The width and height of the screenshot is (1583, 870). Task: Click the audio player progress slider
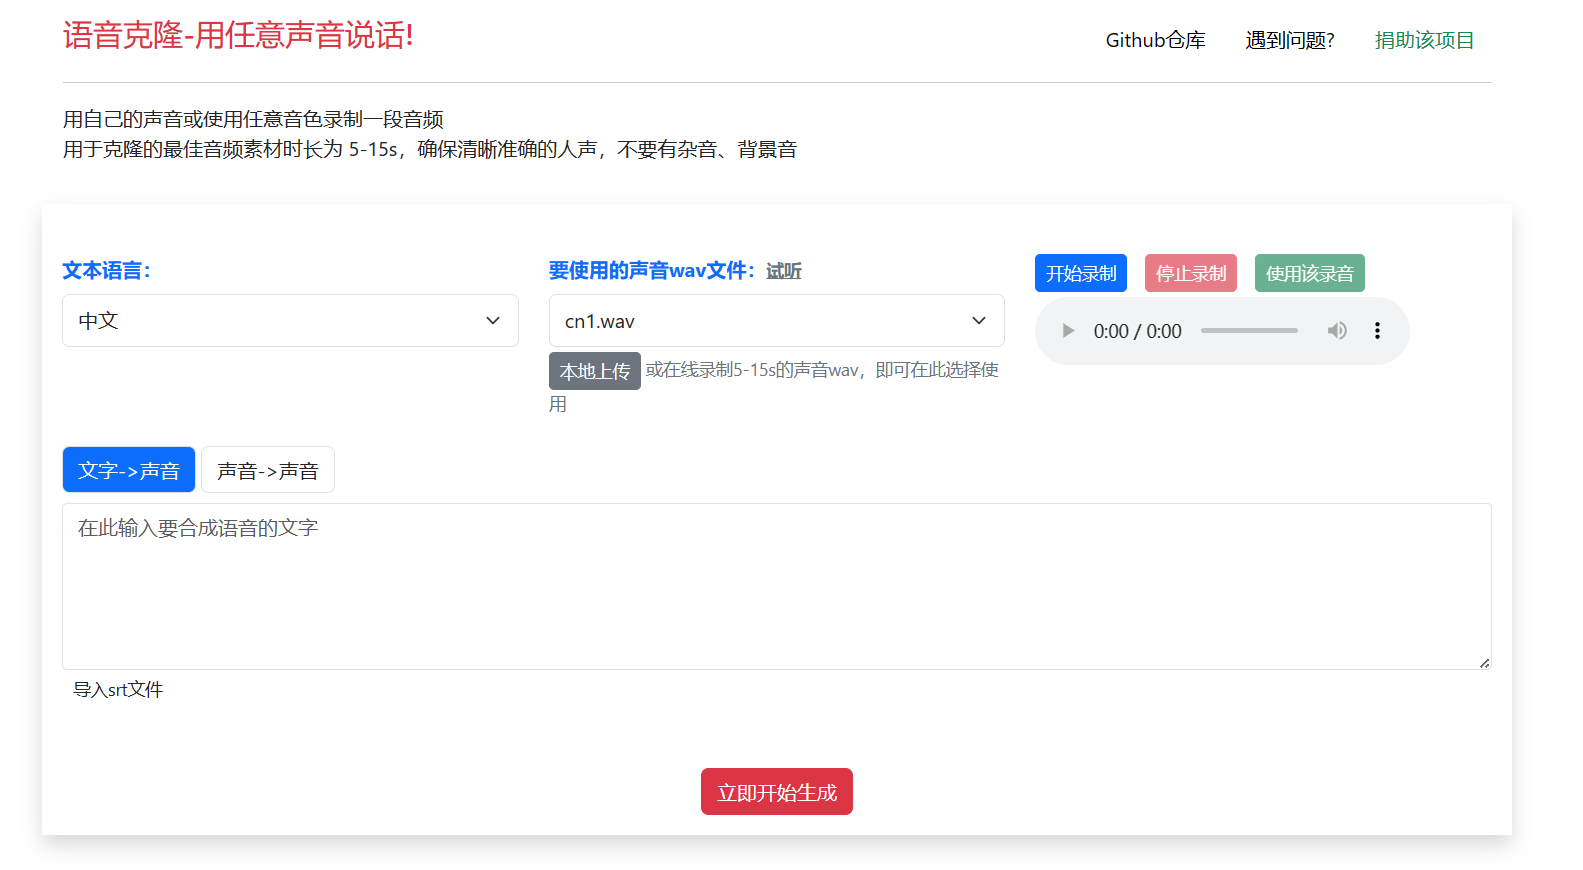tap(1249, 331)
